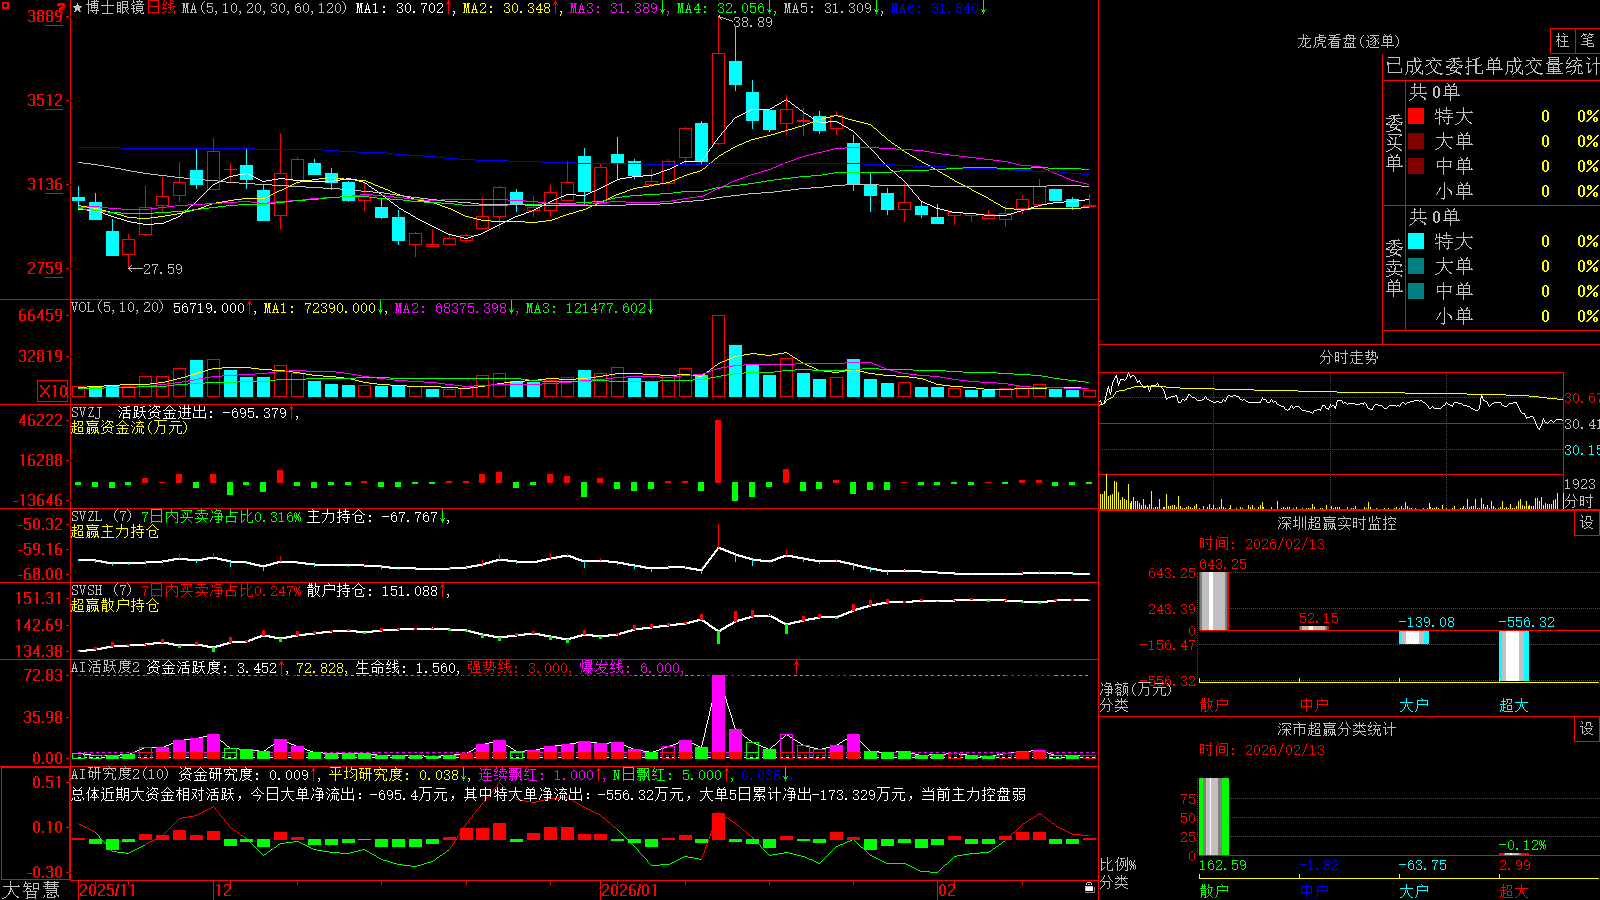Click the 超赢主力持仓 indicator label
This screenshot has width=1600, height=900.
[114, 531]
